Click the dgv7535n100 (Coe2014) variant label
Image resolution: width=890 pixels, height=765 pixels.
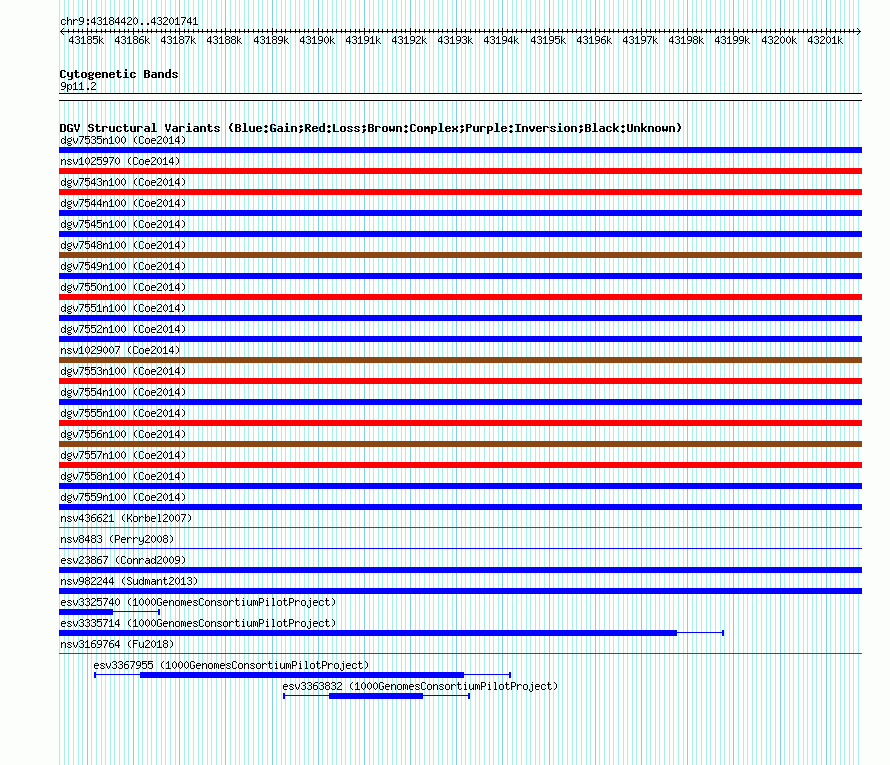[123, 140]
